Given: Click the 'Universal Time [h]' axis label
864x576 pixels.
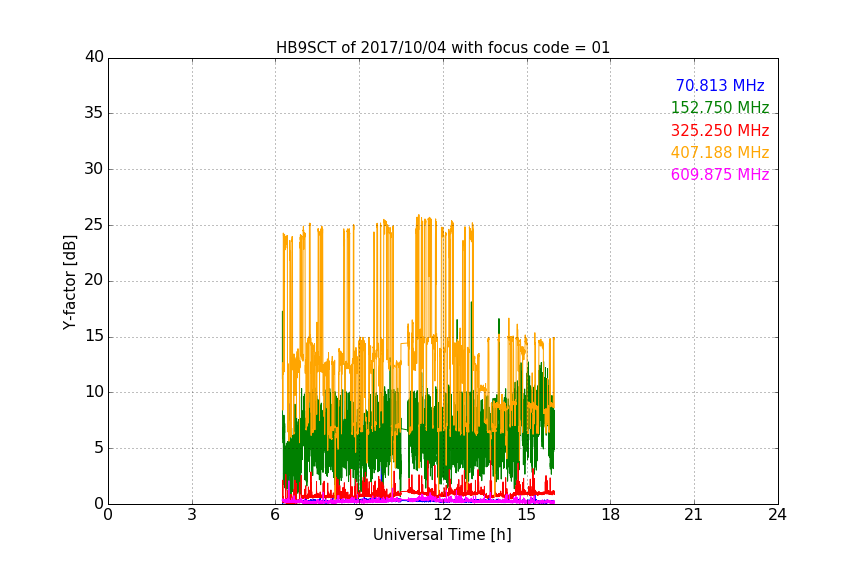Looking at the screenshot, I should [442, 535].
